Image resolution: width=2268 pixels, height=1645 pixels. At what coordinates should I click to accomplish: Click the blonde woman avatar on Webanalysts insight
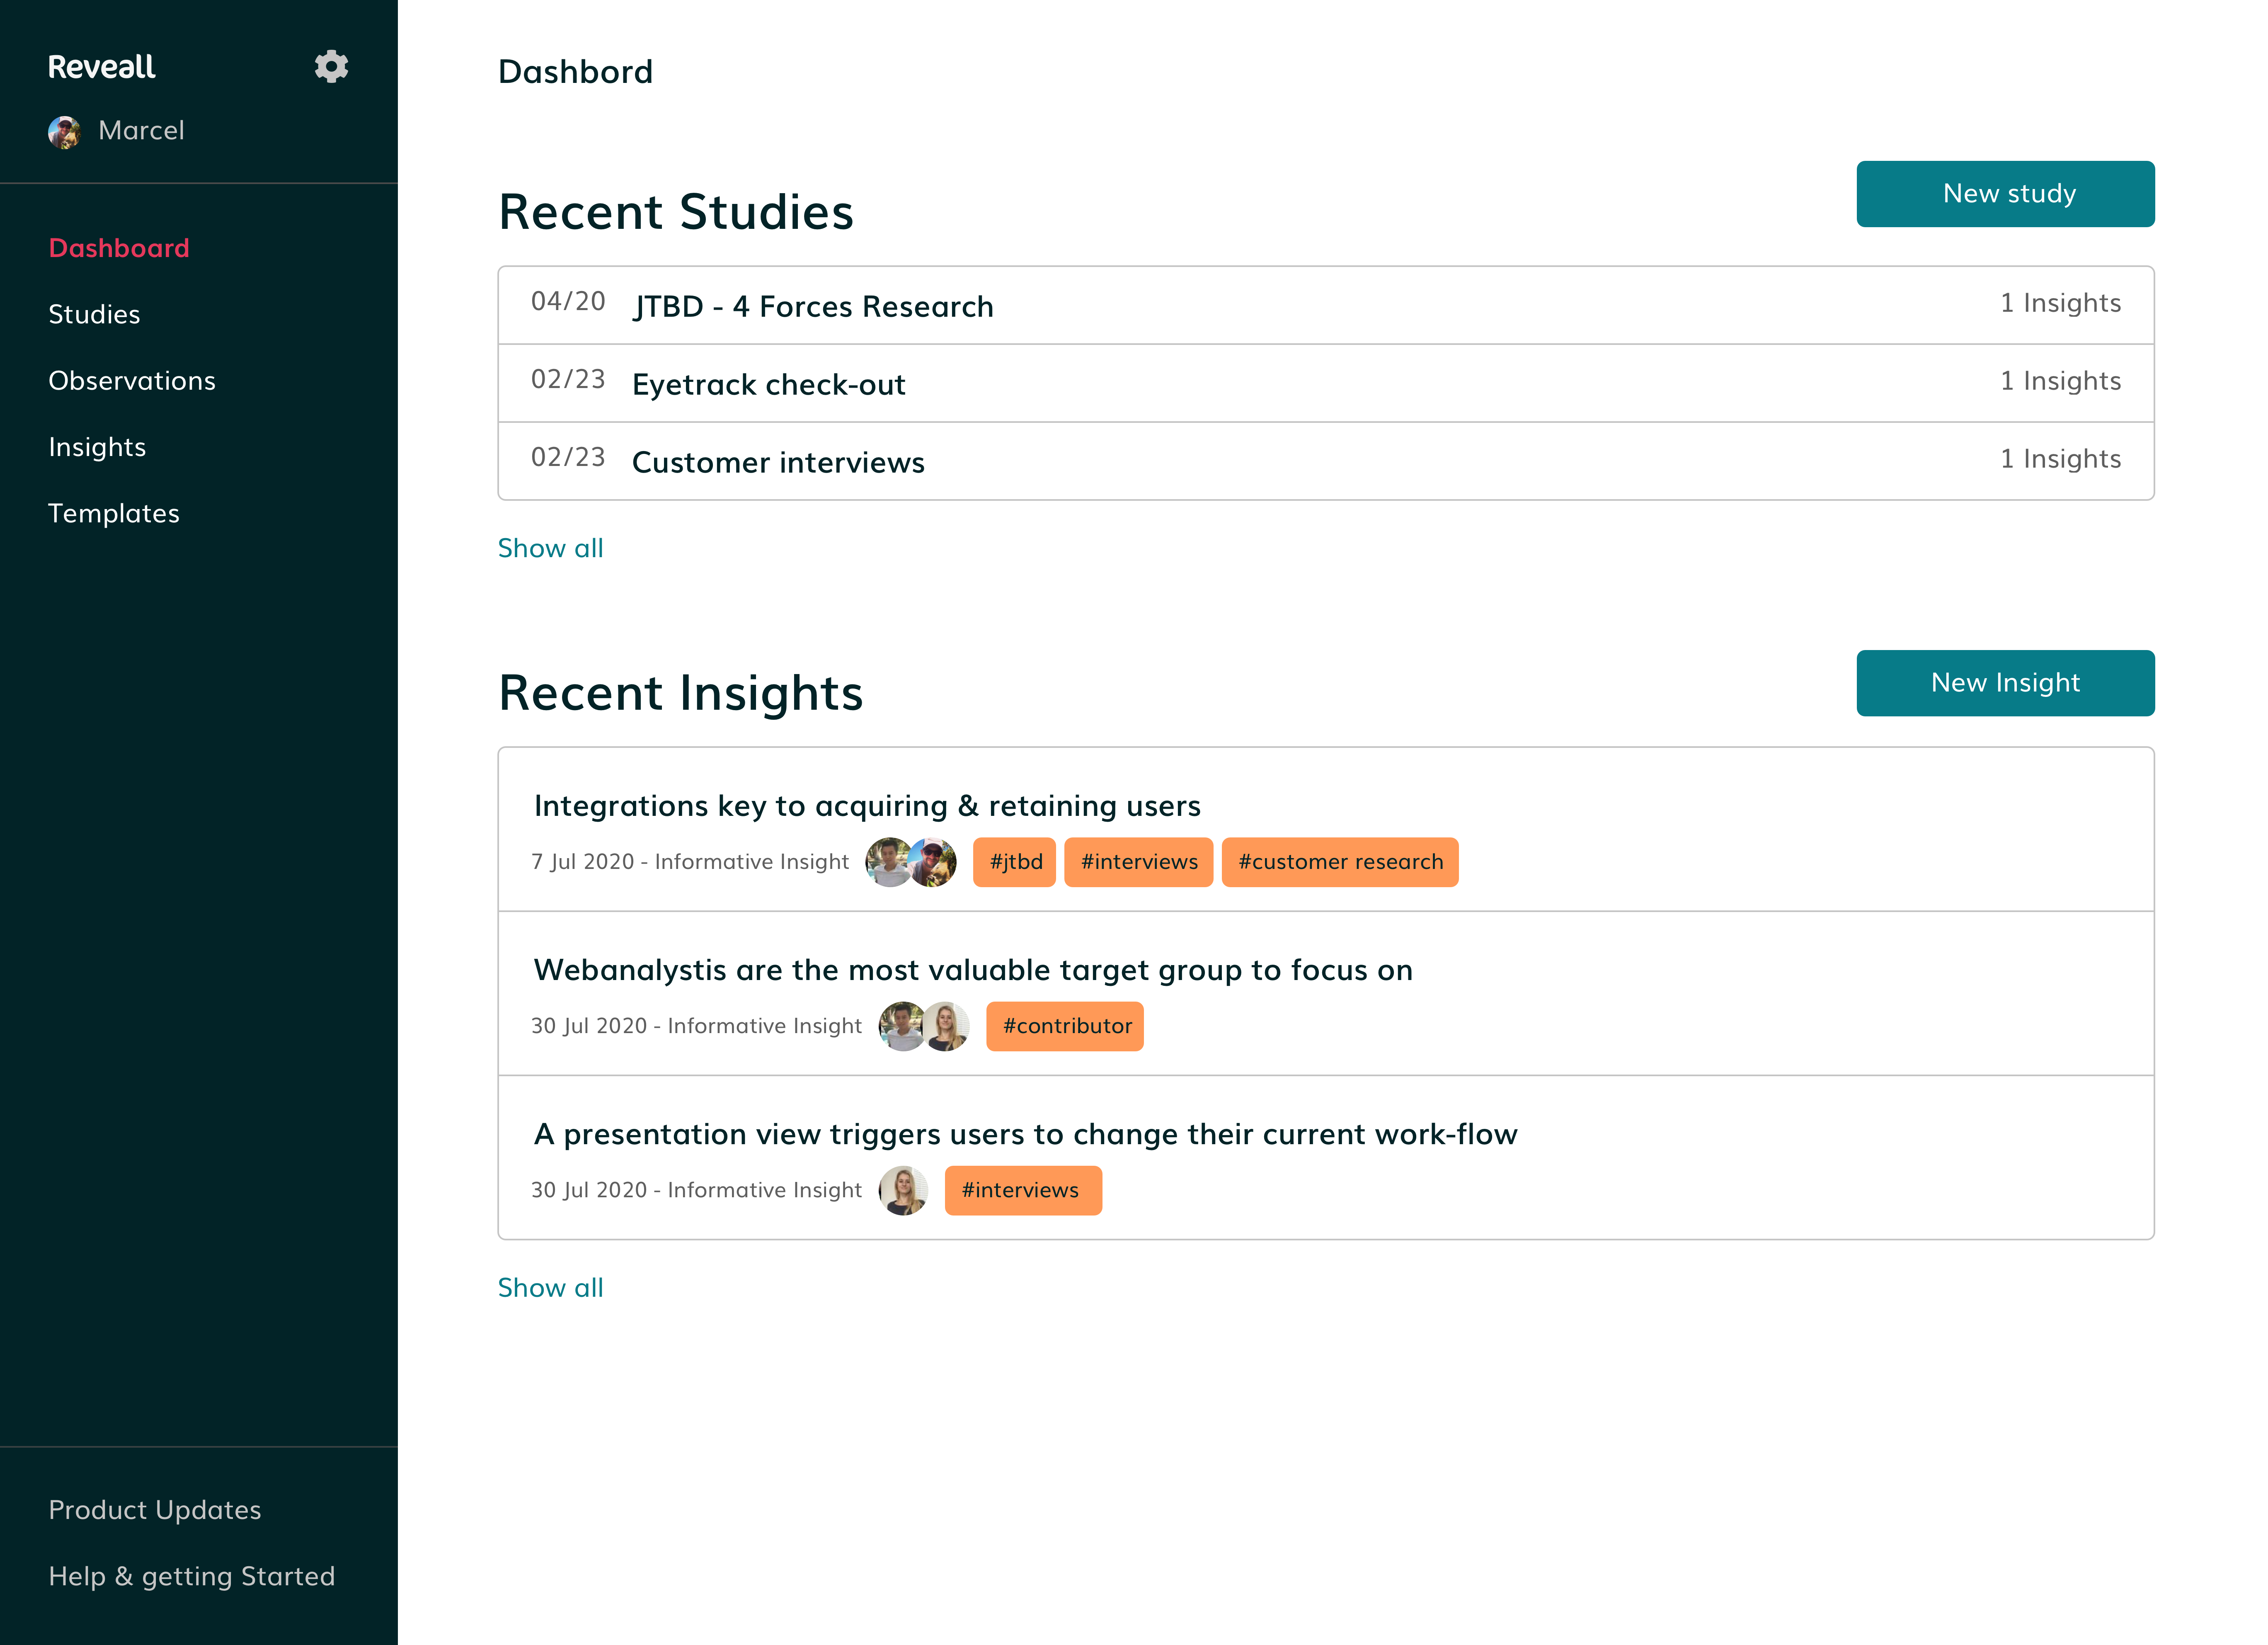point(945,1026)
